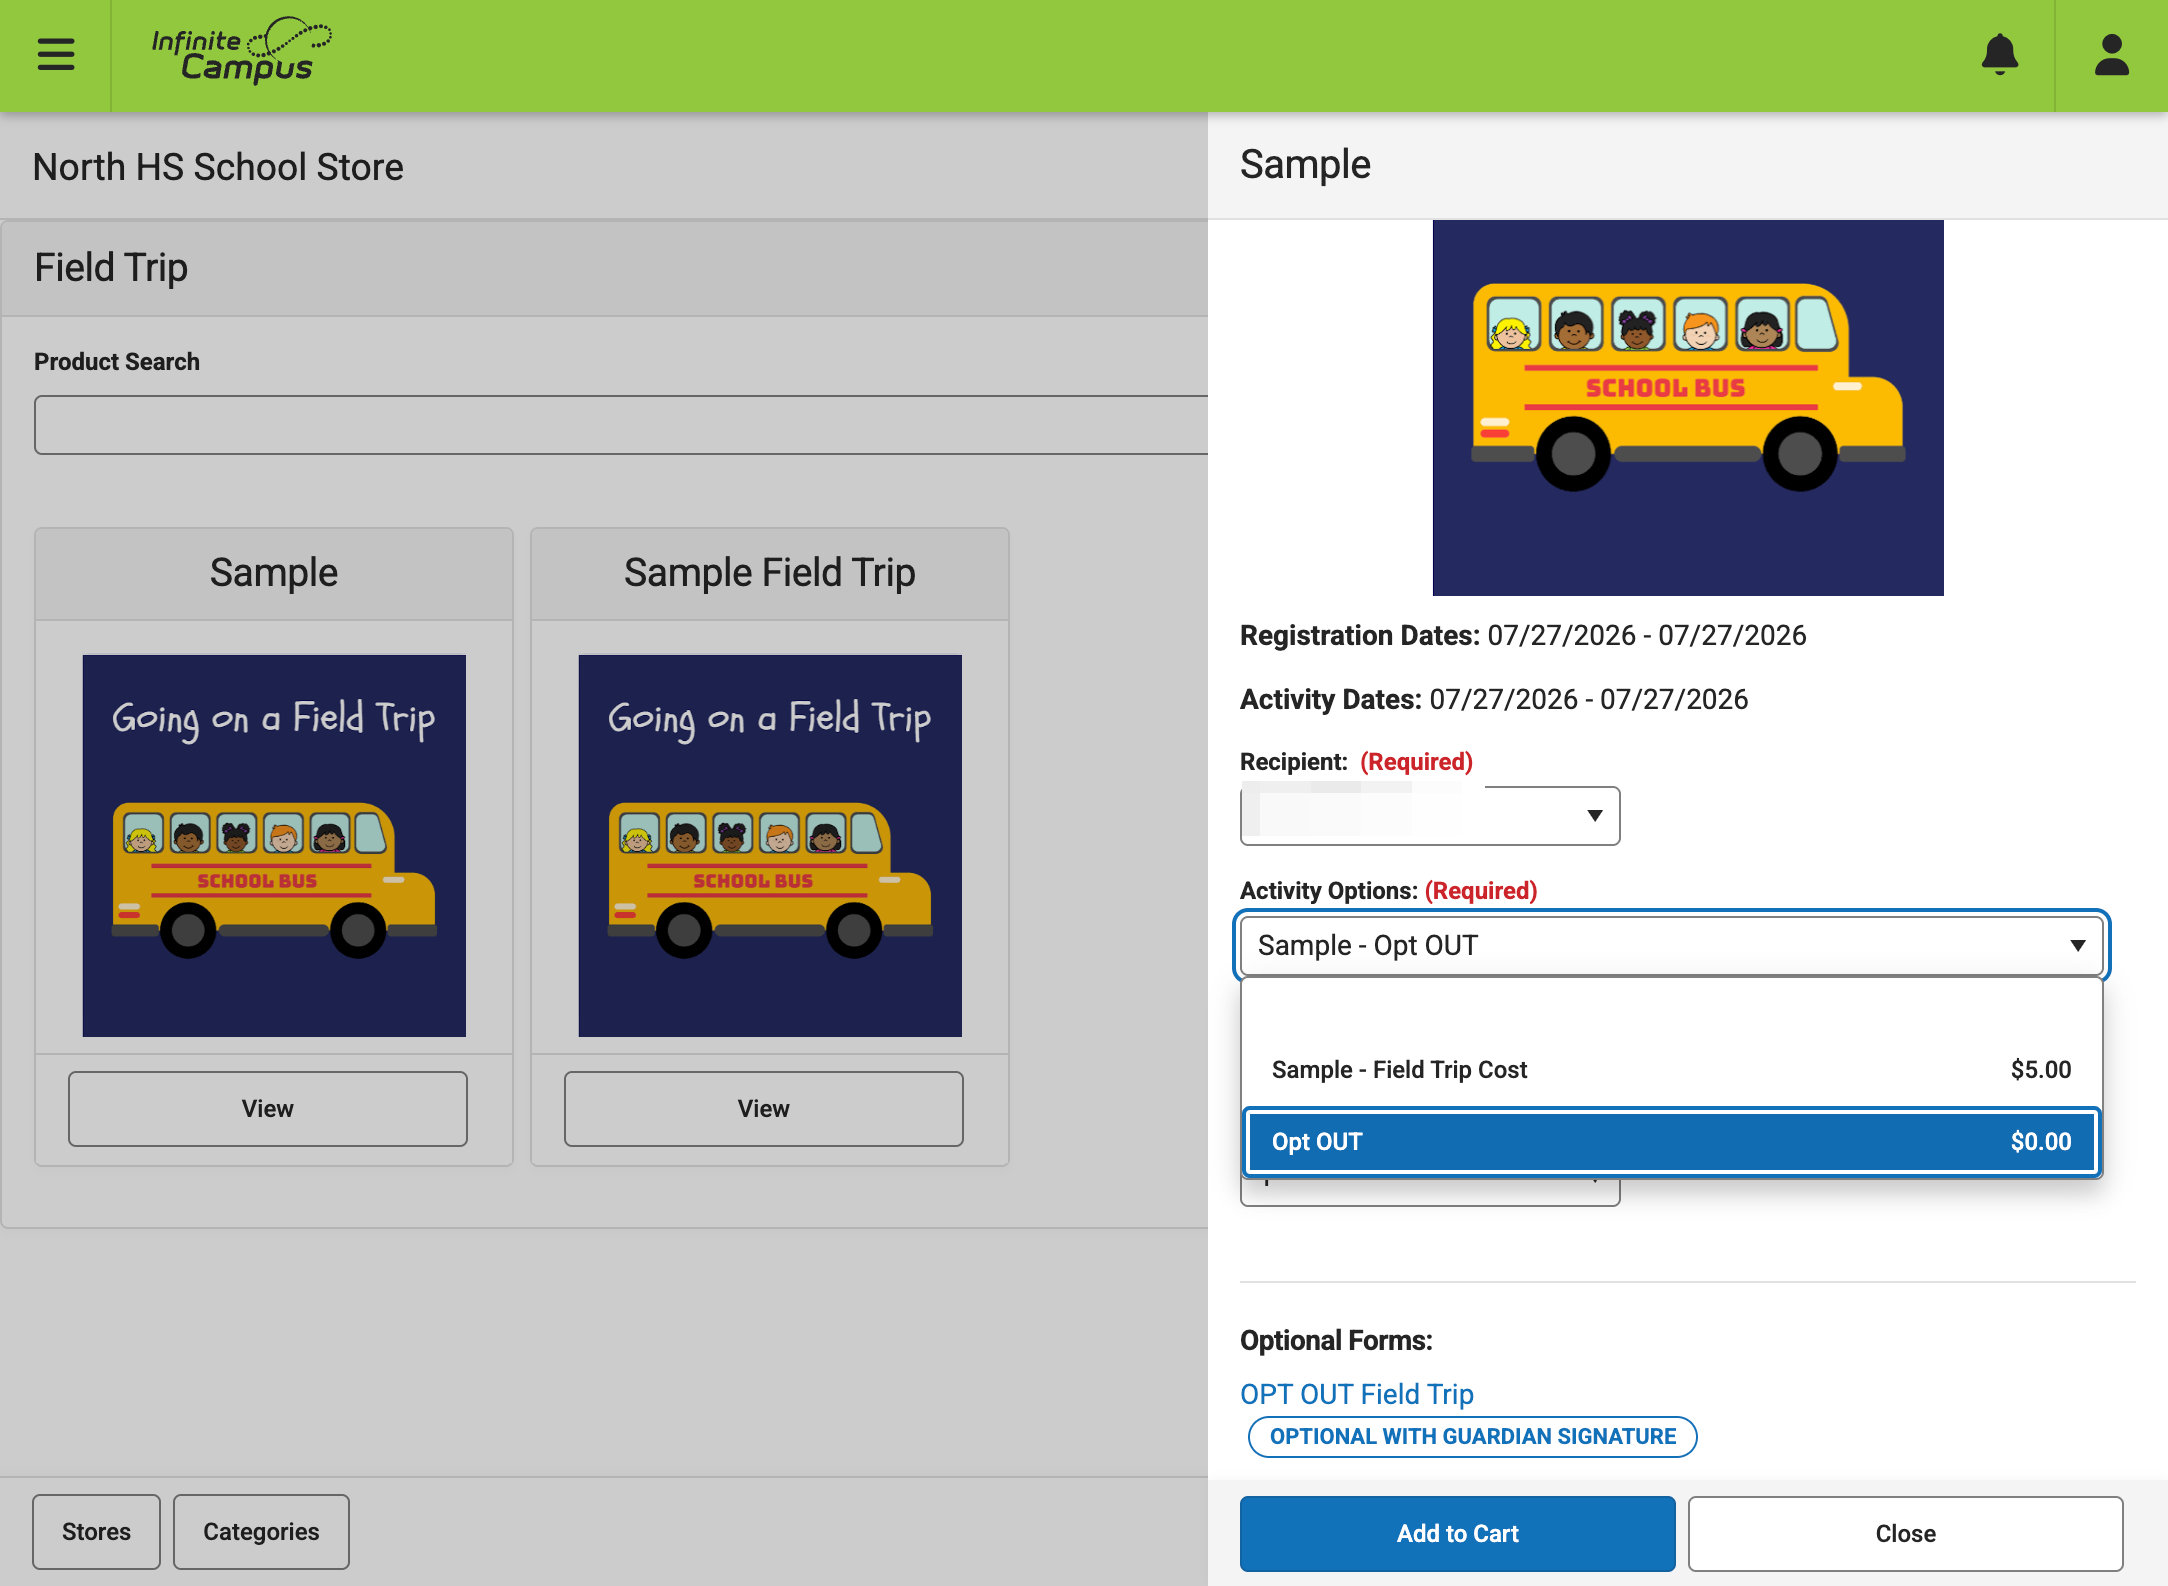Click the Sample Field Trip card title
Image resolution: width=2168 pixels, height=1586 pixels.
[769, 572]
